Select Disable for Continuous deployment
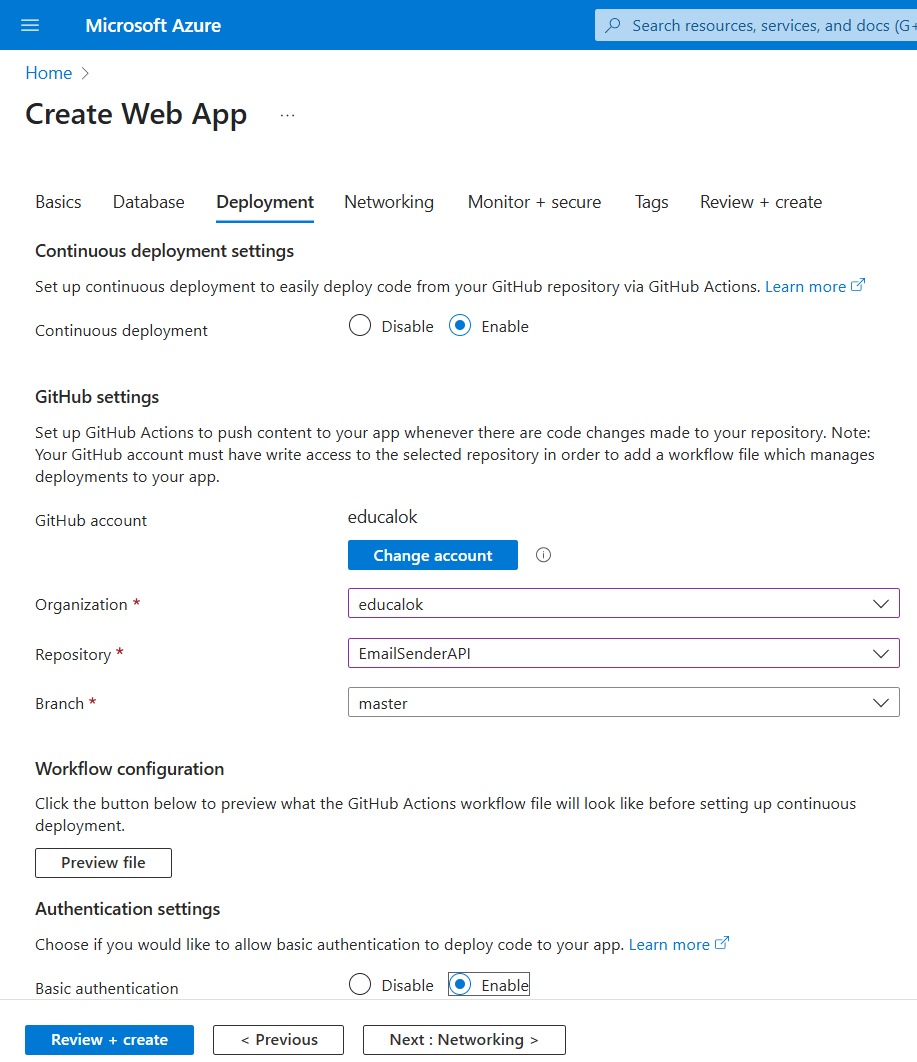The image size is (917, 1062). pyautogui.click(x=360, y=326)
